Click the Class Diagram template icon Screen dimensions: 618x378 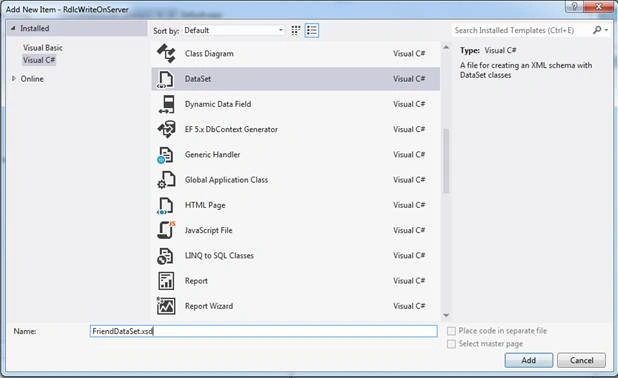pos(166,53)
